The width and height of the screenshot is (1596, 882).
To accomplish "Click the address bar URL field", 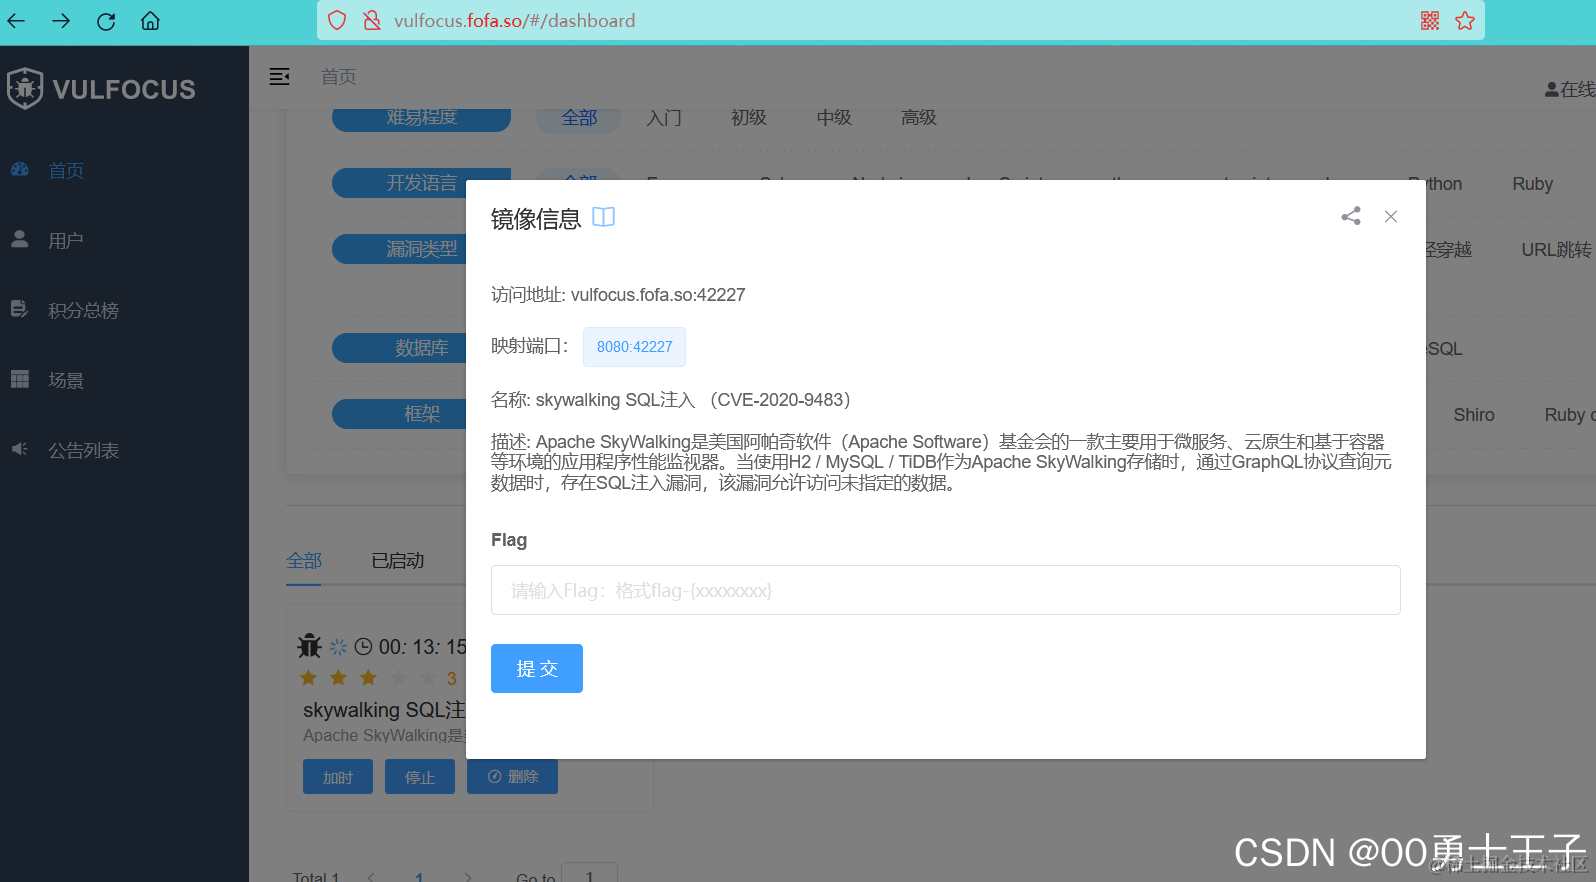I will pos(900,20).
